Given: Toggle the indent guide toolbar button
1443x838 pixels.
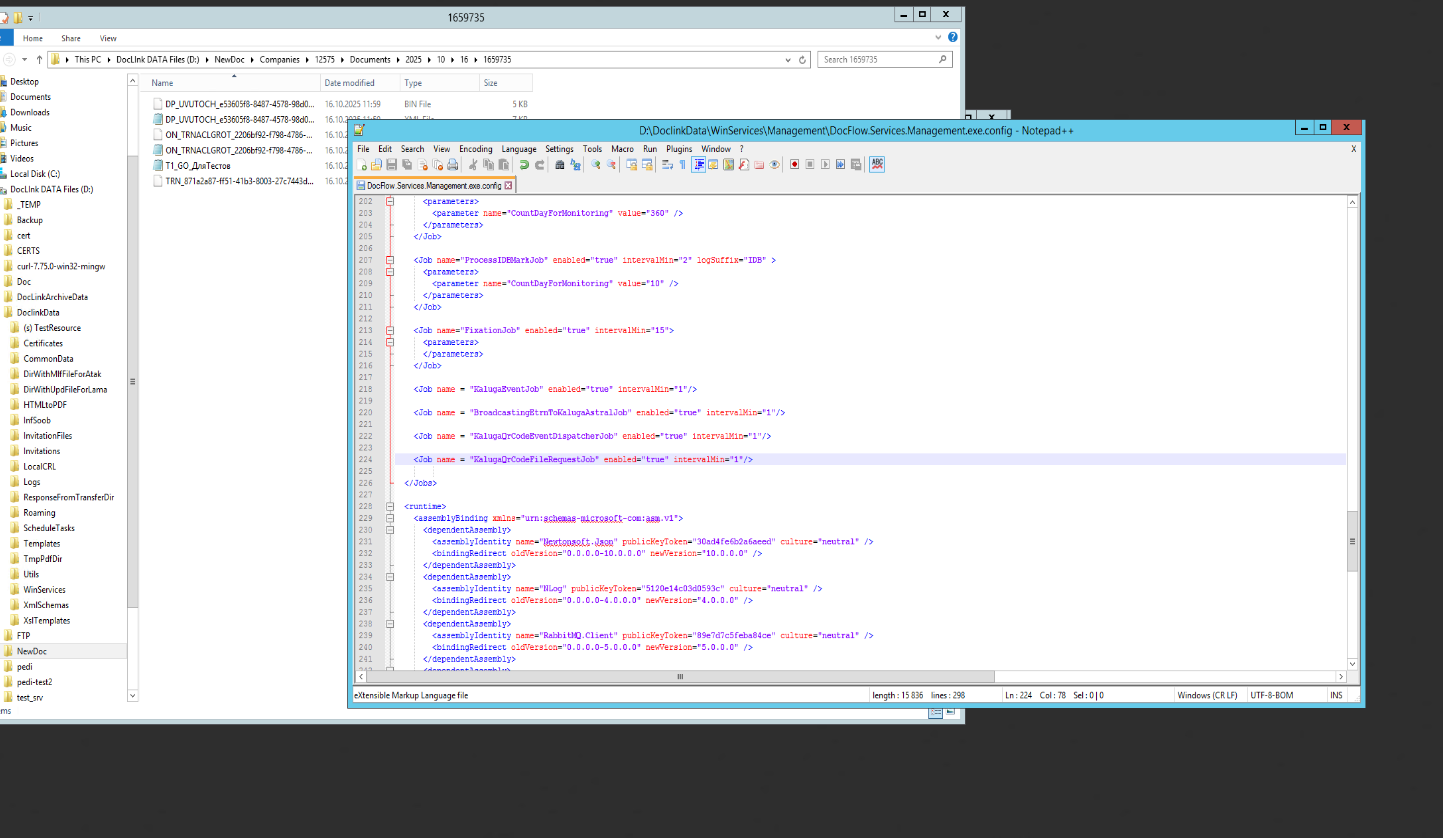Looking at the screenshot, I should (x=698, y=165).
